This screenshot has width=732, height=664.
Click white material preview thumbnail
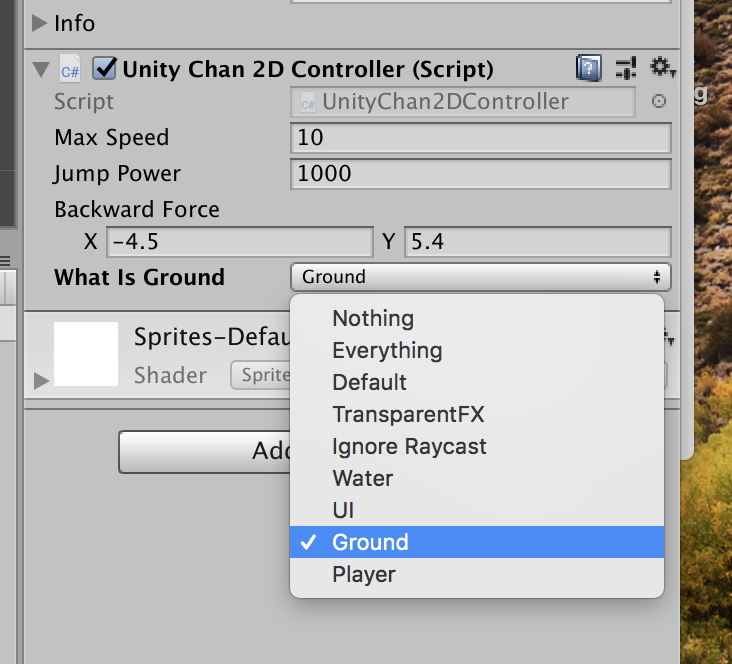(86, 353)
